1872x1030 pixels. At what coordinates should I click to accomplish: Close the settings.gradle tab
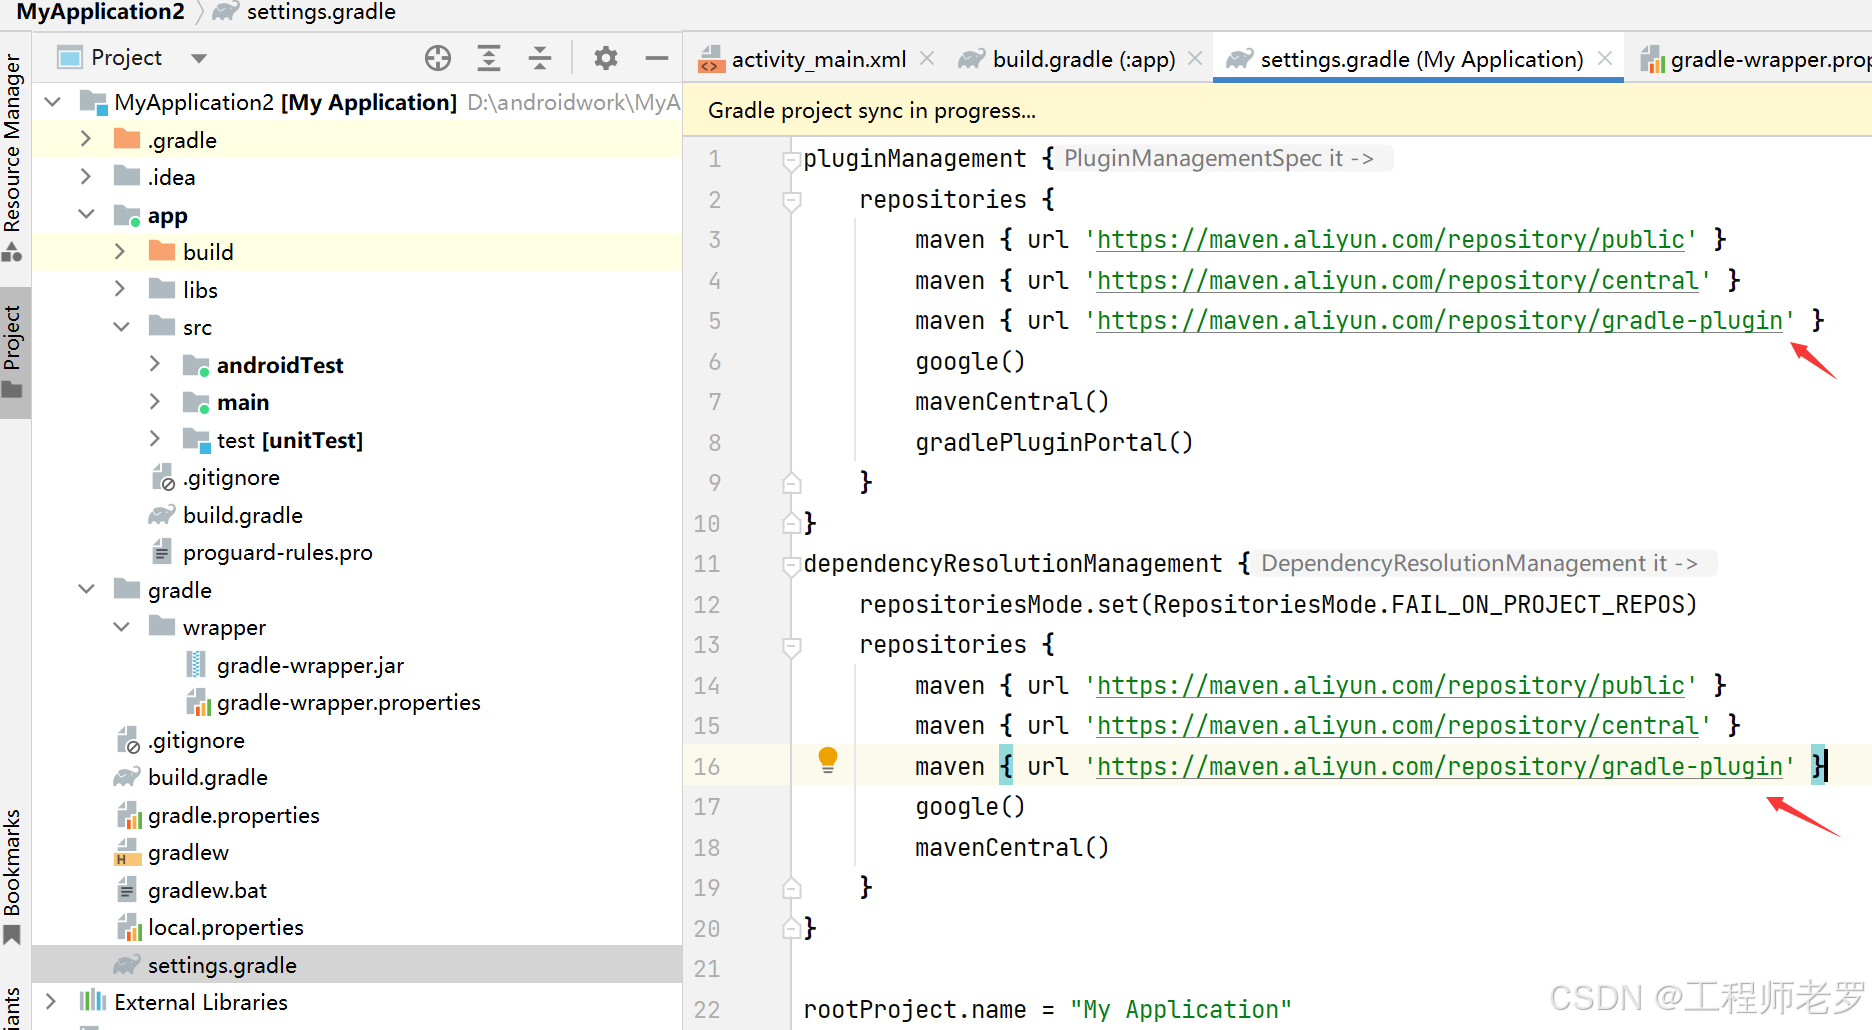coord(1605,58)
